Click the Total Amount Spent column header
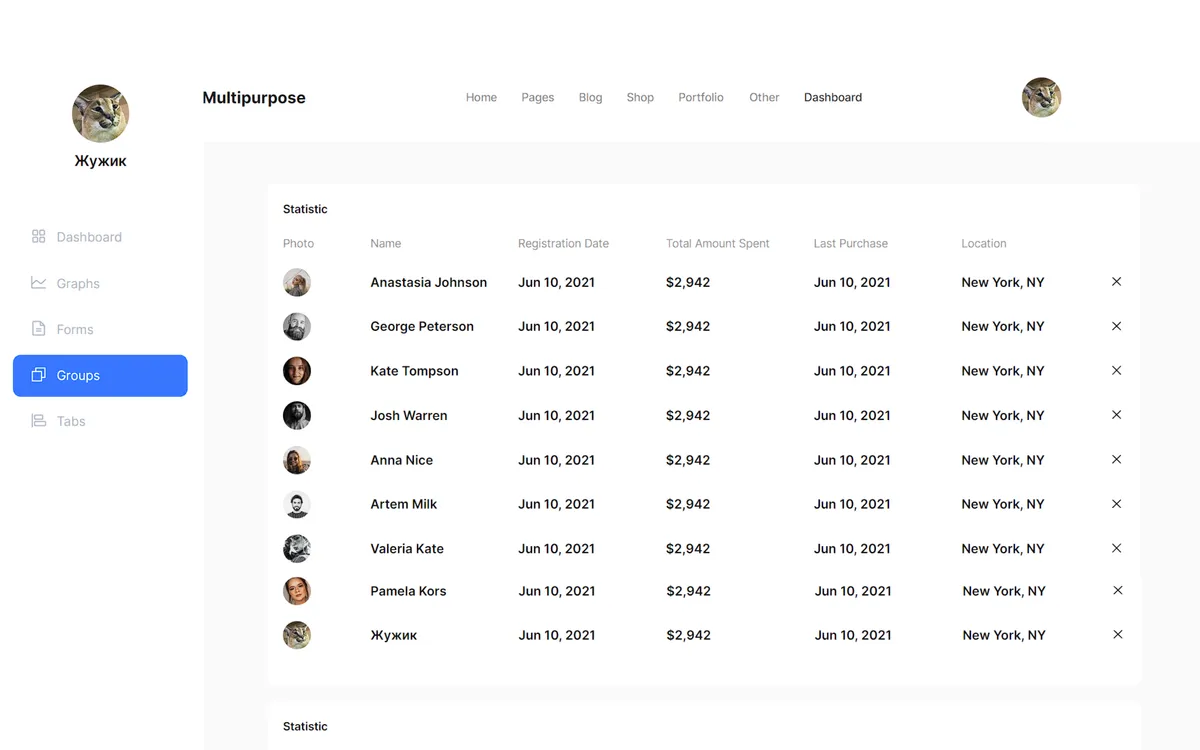Screen dimensions: 1200x750 click(x=718, y=243)
